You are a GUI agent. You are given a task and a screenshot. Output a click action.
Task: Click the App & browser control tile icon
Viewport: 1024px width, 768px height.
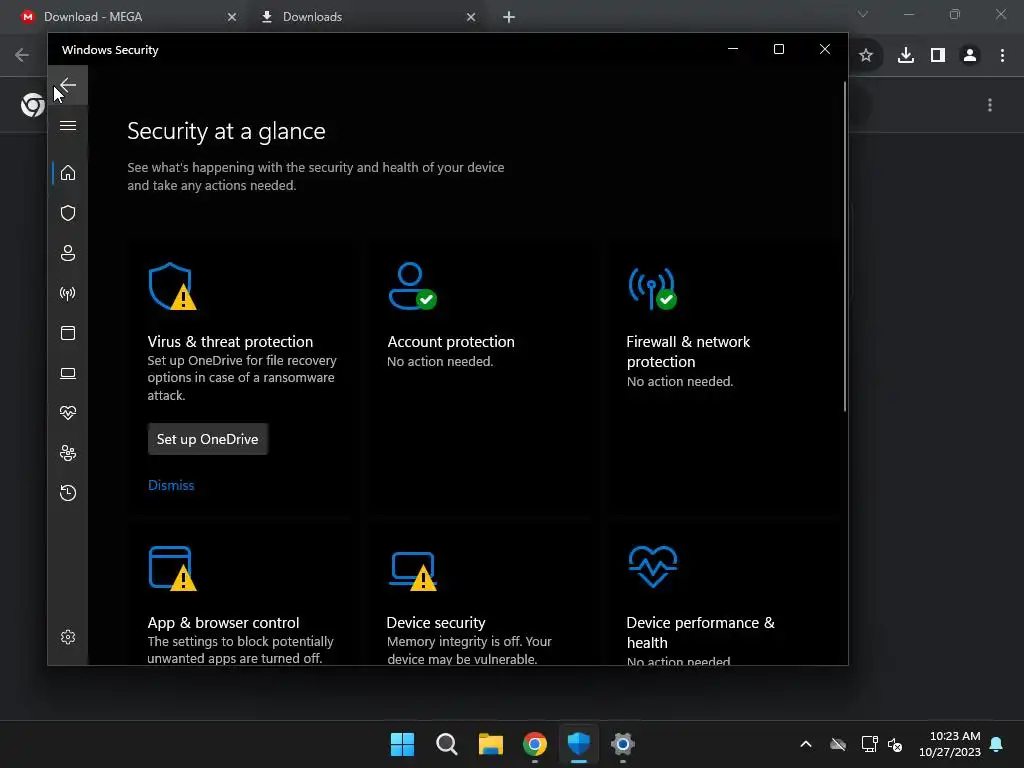tap(172, 568)
